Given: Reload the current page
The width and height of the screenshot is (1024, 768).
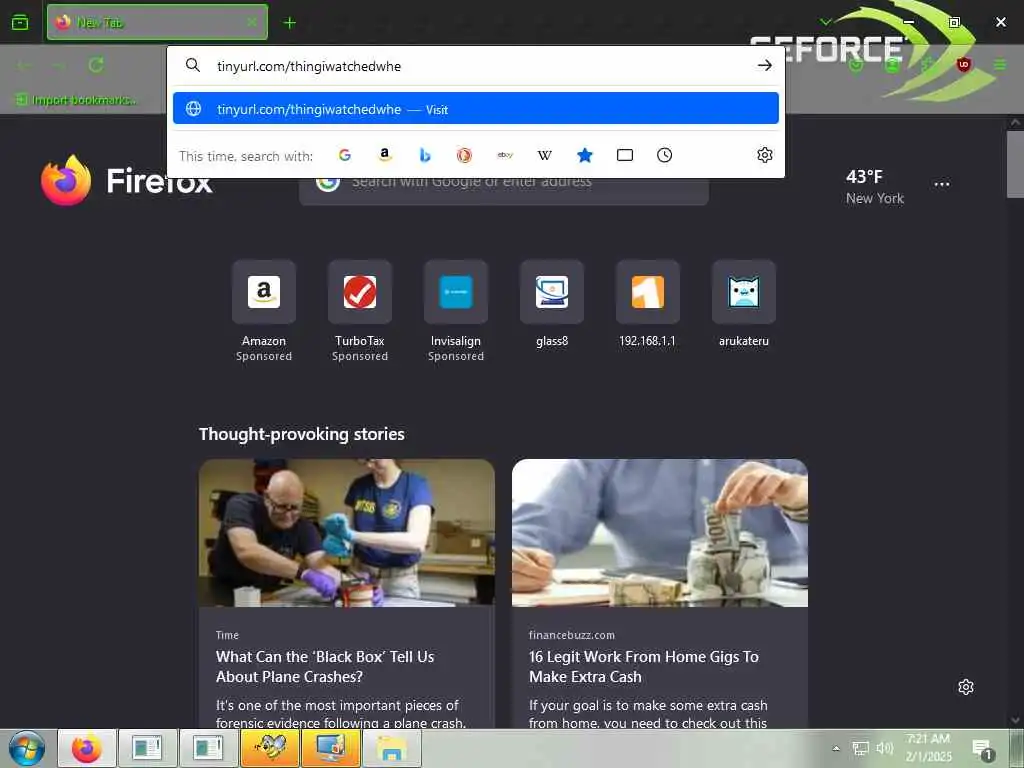Looking at the screenshot, I should (x=96, y=65).
